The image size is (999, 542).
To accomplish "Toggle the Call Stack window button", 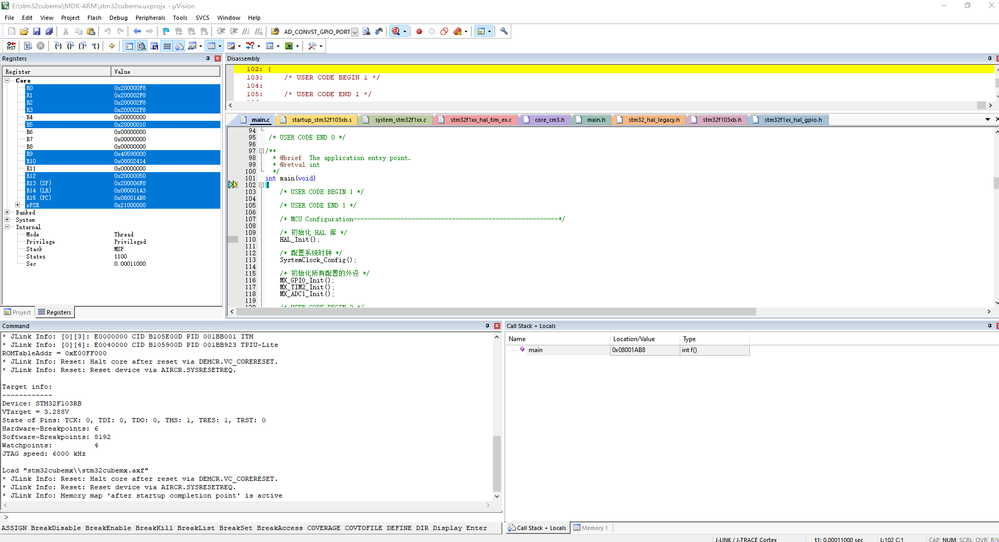I will tap(180, 46).
